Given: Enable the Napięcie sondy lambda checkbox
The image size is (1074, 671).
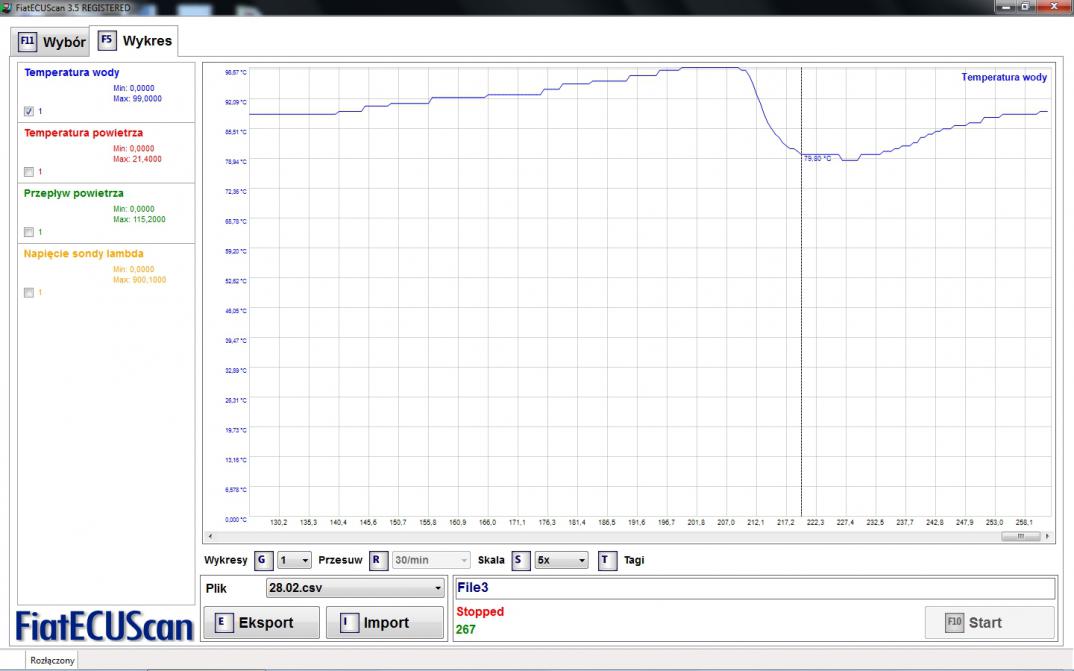Looking at the screenshot, I should click(29, 292).
